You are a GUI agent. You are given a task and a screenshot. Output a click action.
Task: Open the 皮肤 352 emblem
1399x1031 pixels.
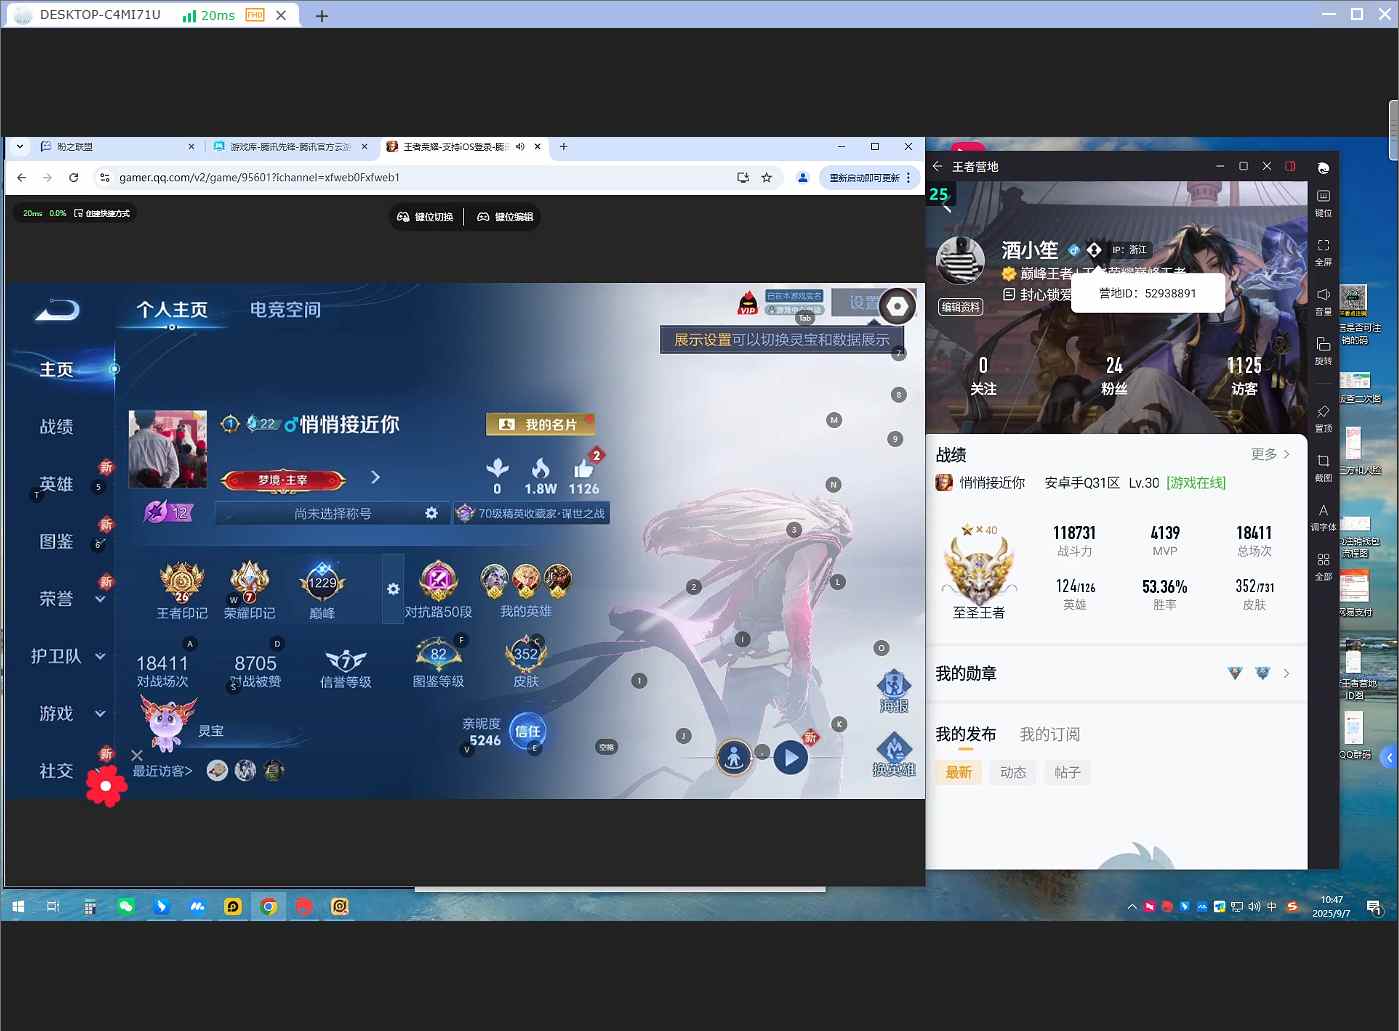[x=526, y=655]
